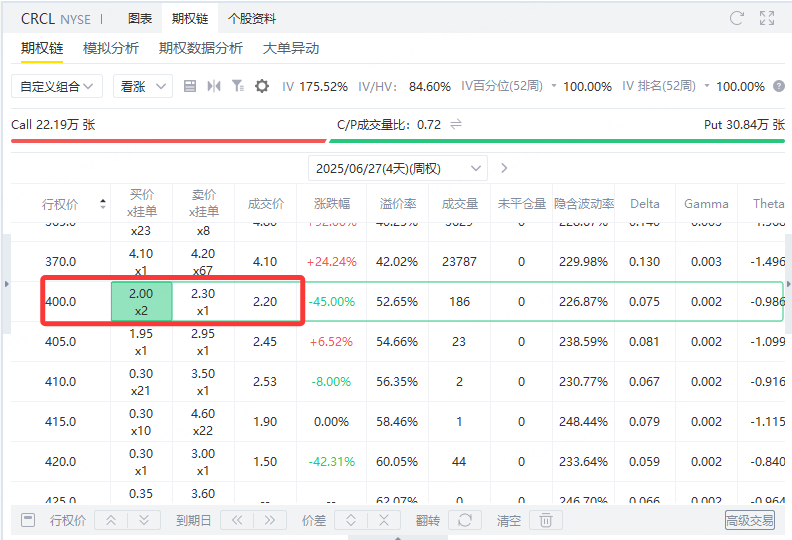
Task: Open the 大单异动 sub-tab
Action: pyautogui.click(x=291, y=48)
